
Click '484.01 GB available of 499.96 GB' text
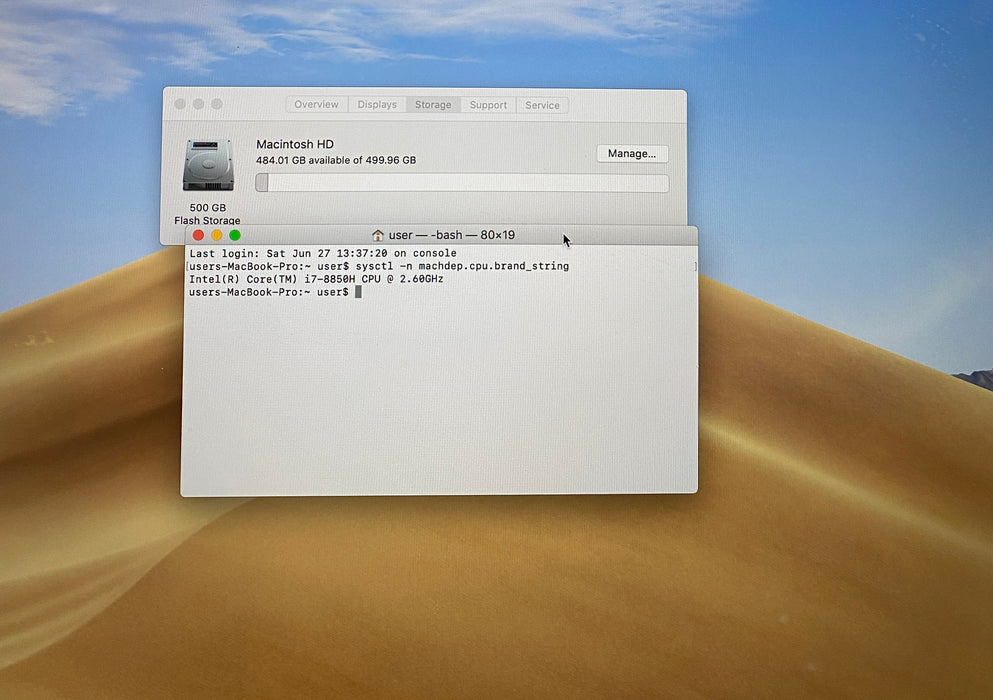(336, 160)
